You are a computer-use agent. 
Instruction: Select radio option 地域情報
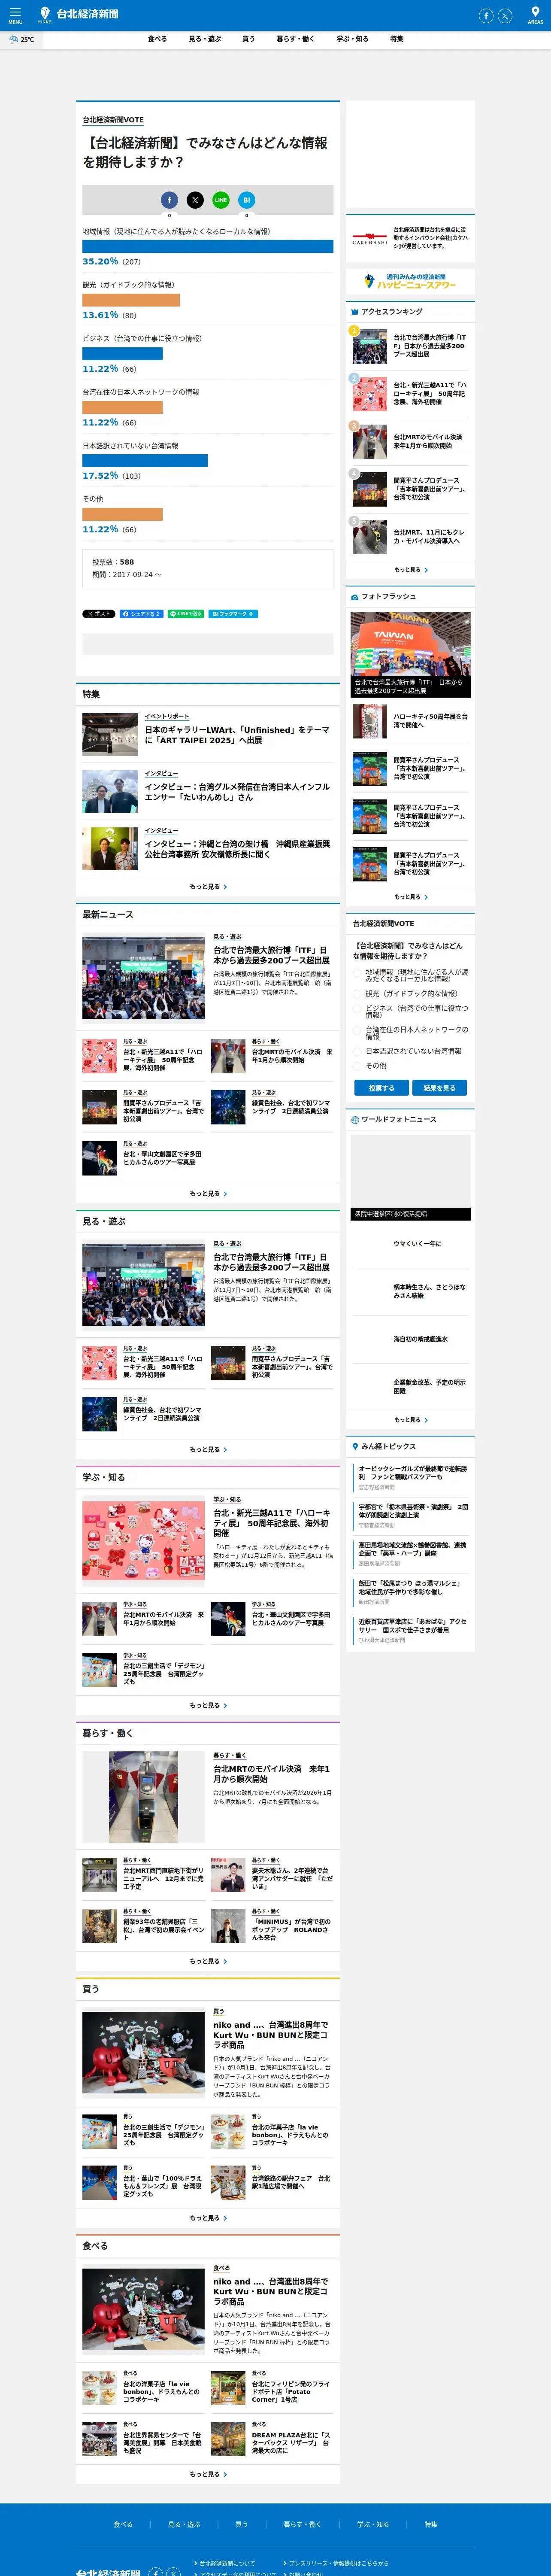[x=357, y=973]
